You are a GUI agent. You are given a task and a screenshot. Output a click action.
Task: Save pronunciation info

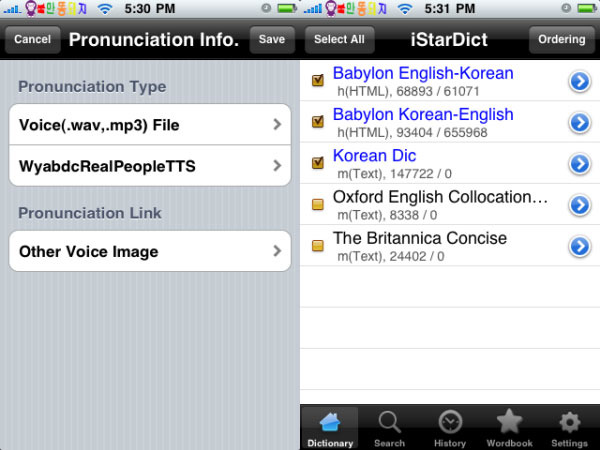[x=272, y=39]
